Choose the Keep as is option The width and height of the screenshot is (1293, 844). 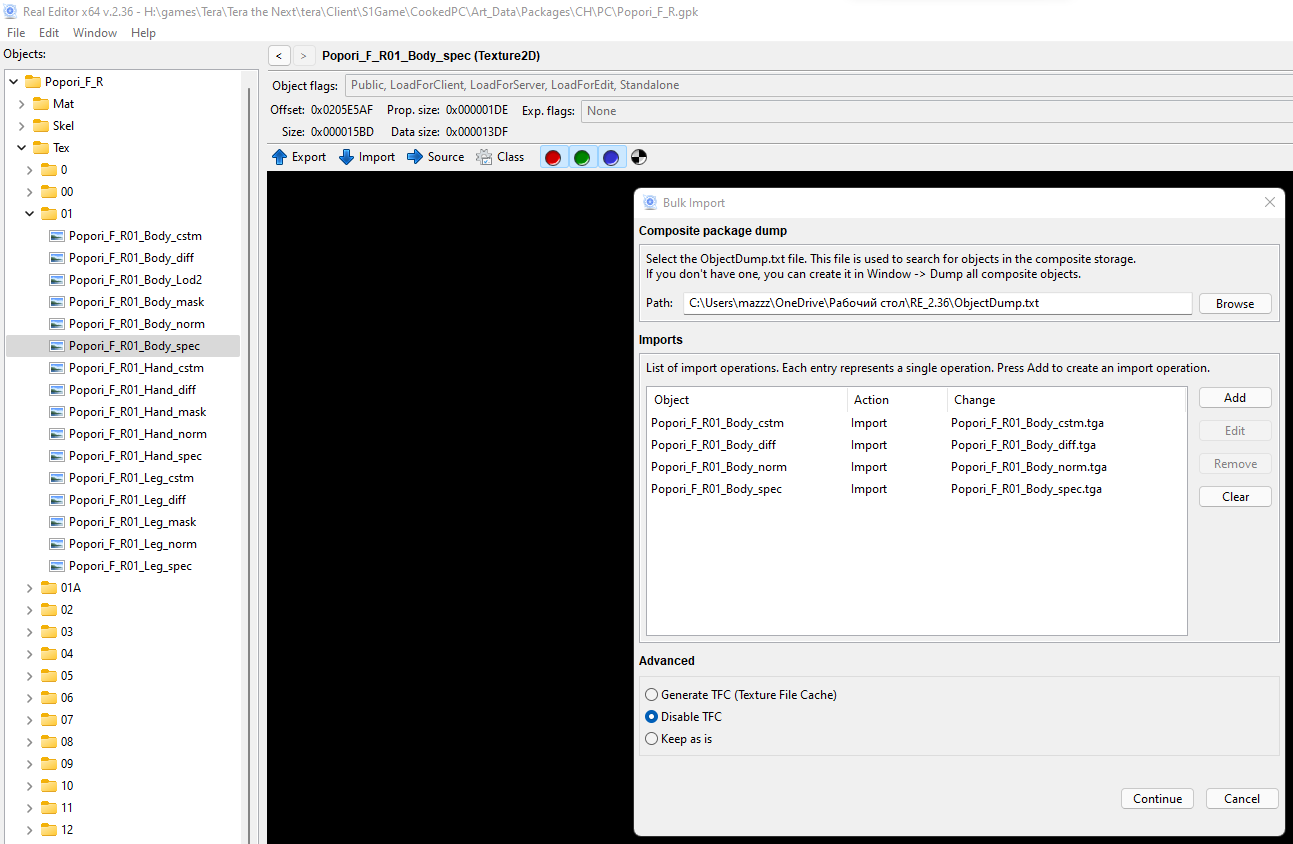[652, 739]
